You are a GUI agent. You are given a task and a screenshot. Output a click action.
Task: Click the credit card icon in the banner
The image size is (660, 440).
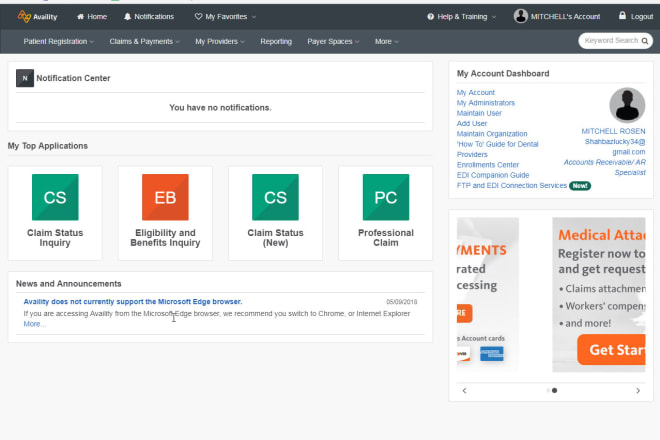pos(492,353)
